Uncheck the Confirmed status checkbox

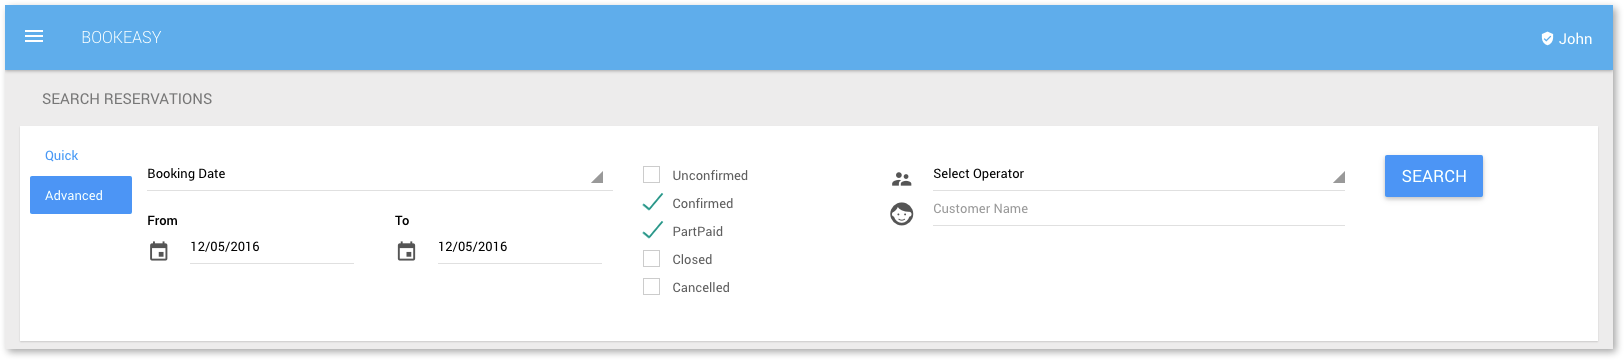[652, 203]
